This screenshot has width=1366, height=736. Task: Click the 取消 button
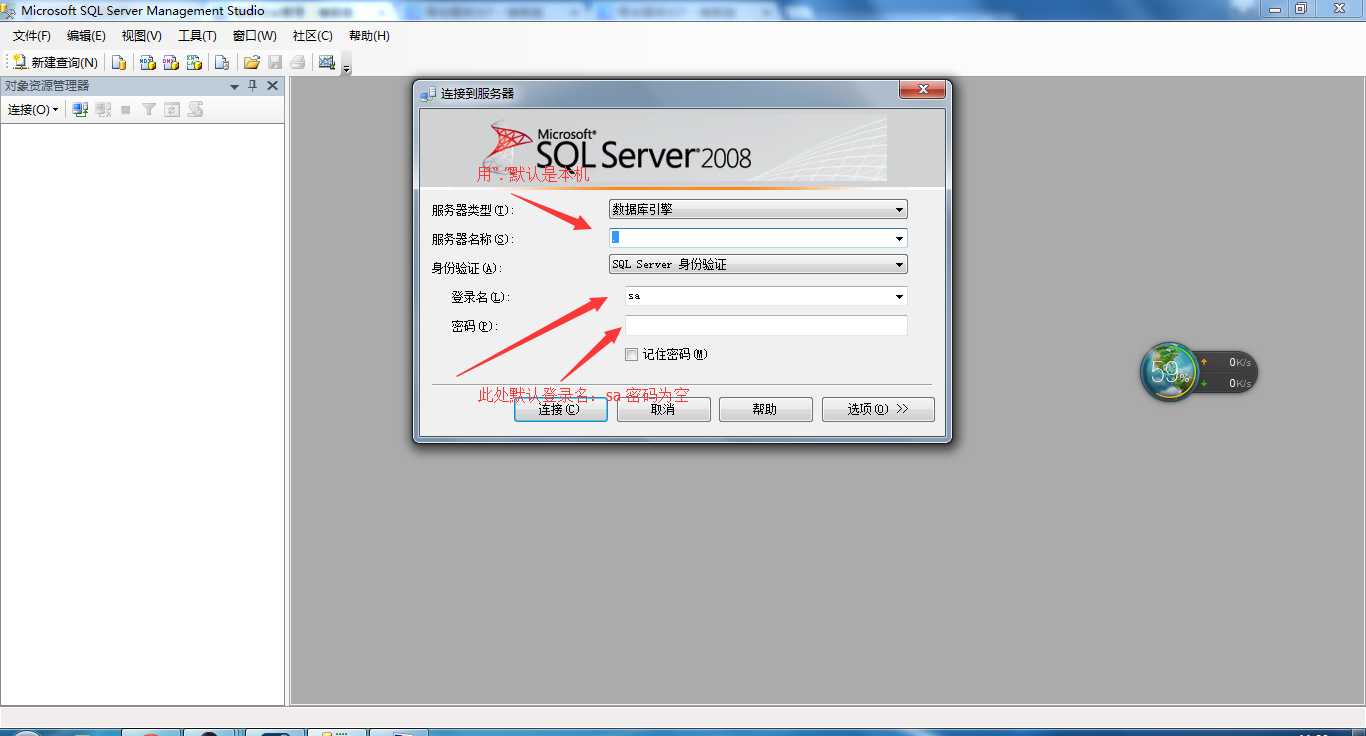[664, 409]
